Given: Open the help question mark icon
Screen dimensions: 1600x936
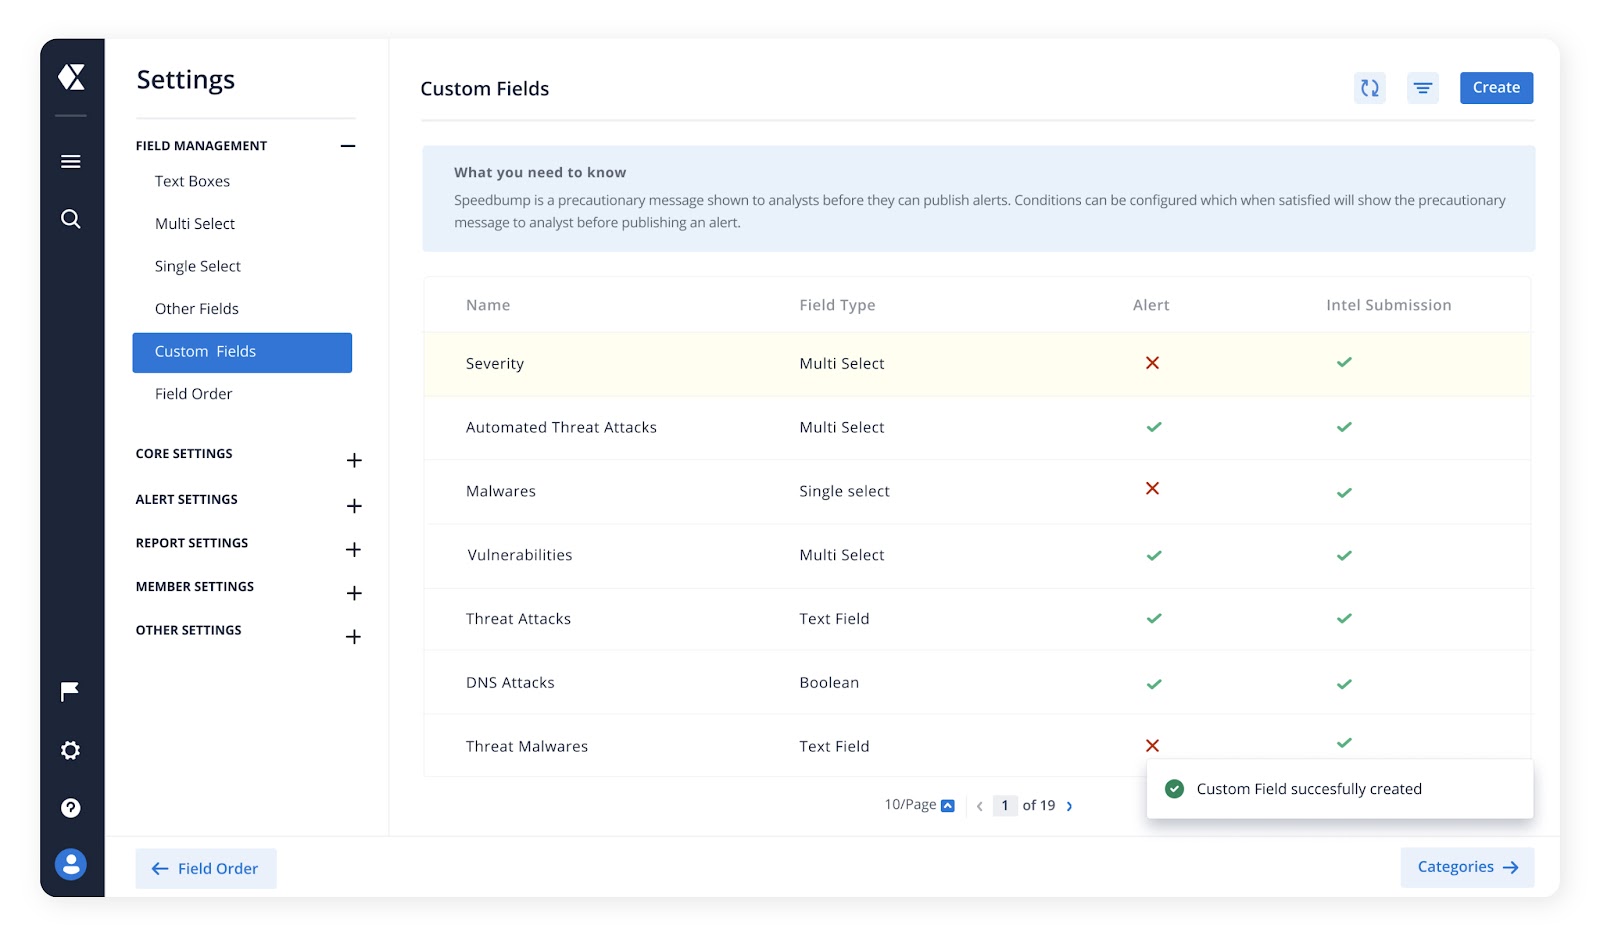Looking at the screenshot, I should point(70,808).
